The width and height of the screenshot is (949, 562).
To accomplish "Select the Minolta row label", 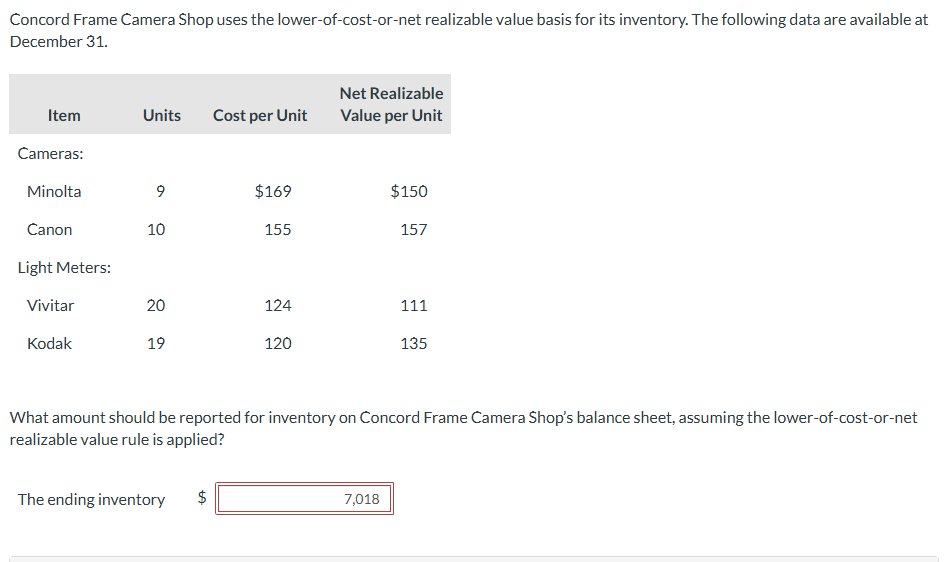I will click(x=54, y=191).
